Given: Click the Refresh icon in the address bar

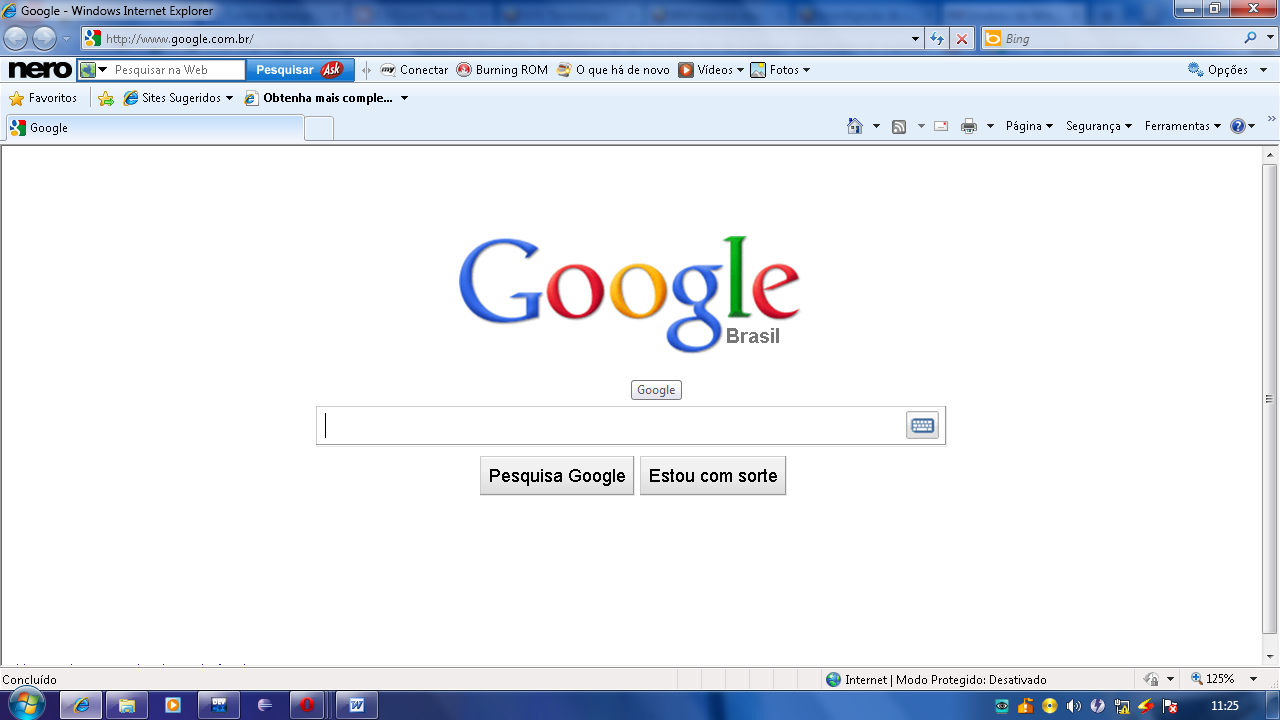Looking at the screenshot, I should pos(937,38).
